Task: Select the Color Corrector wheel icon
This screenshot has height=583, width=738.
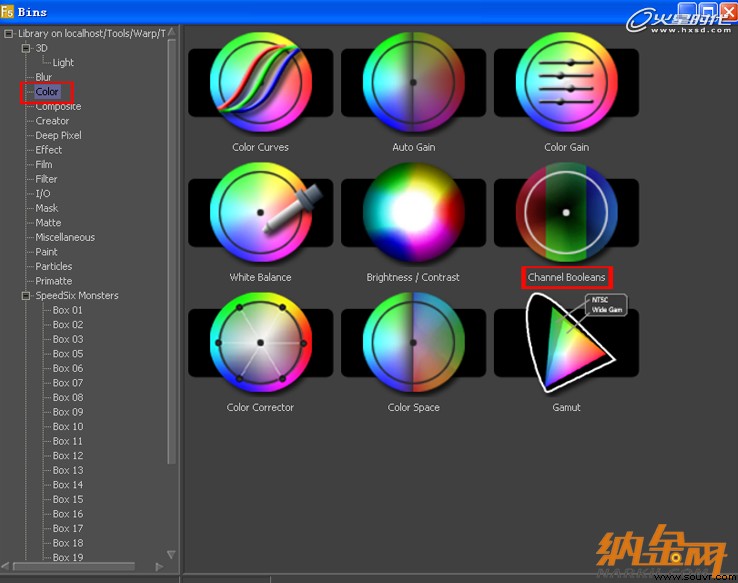Action: tap(260, 343)
